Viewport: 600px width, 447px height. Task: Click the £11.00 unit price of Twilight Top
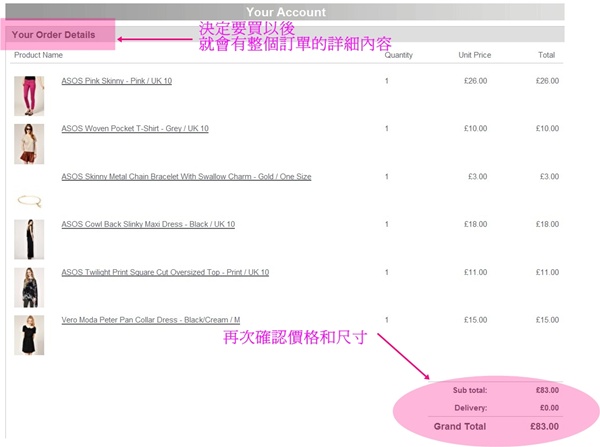(476, 272)
